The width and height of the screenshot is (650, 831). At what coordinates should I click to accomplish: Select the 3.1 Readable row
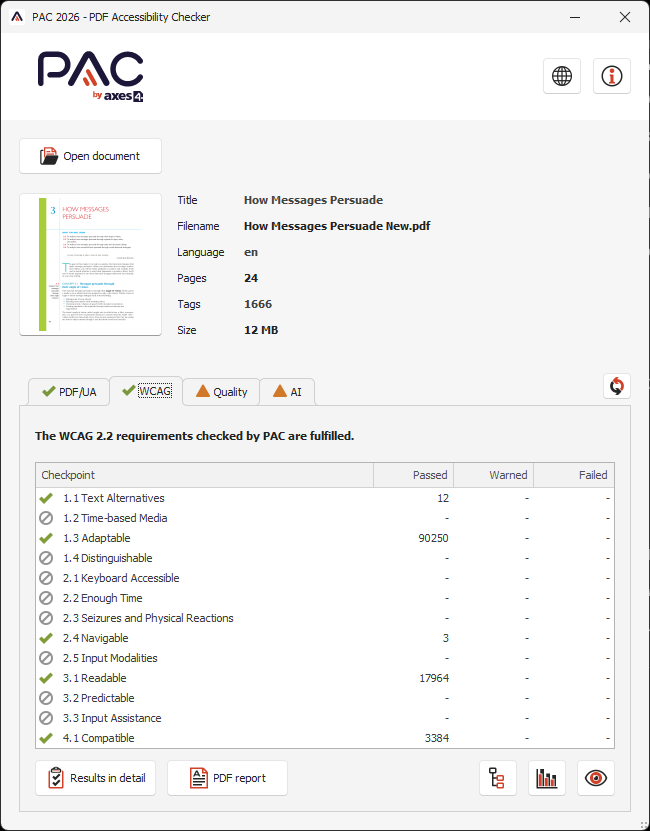coord(325,678)
